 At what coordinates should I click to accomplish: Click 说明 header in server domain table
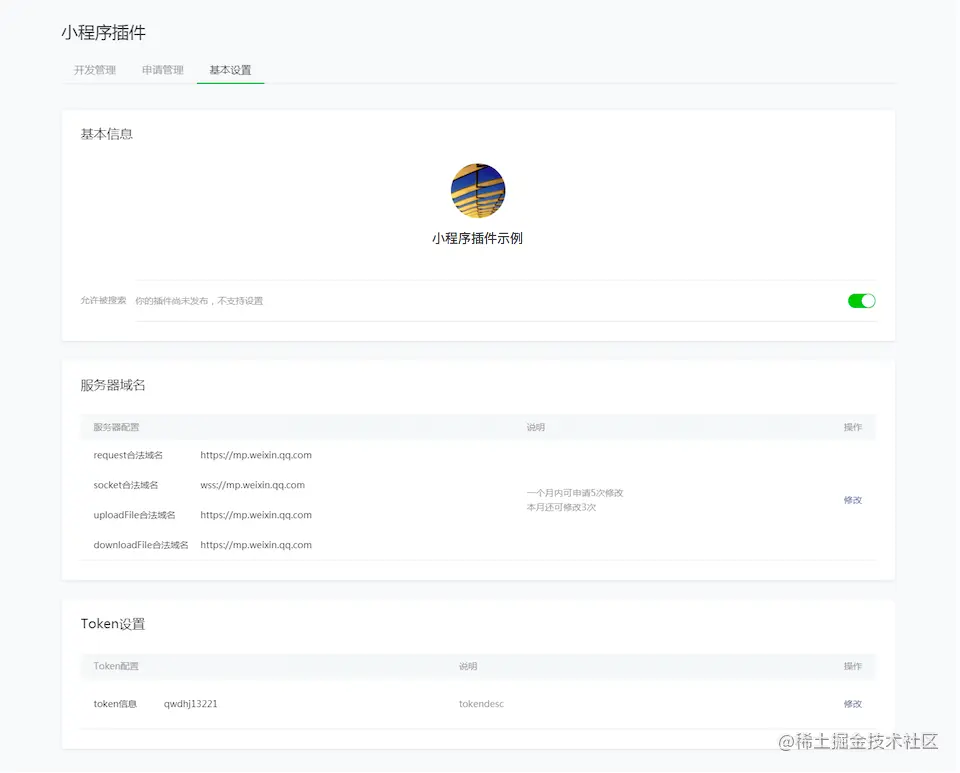point(536,427)
